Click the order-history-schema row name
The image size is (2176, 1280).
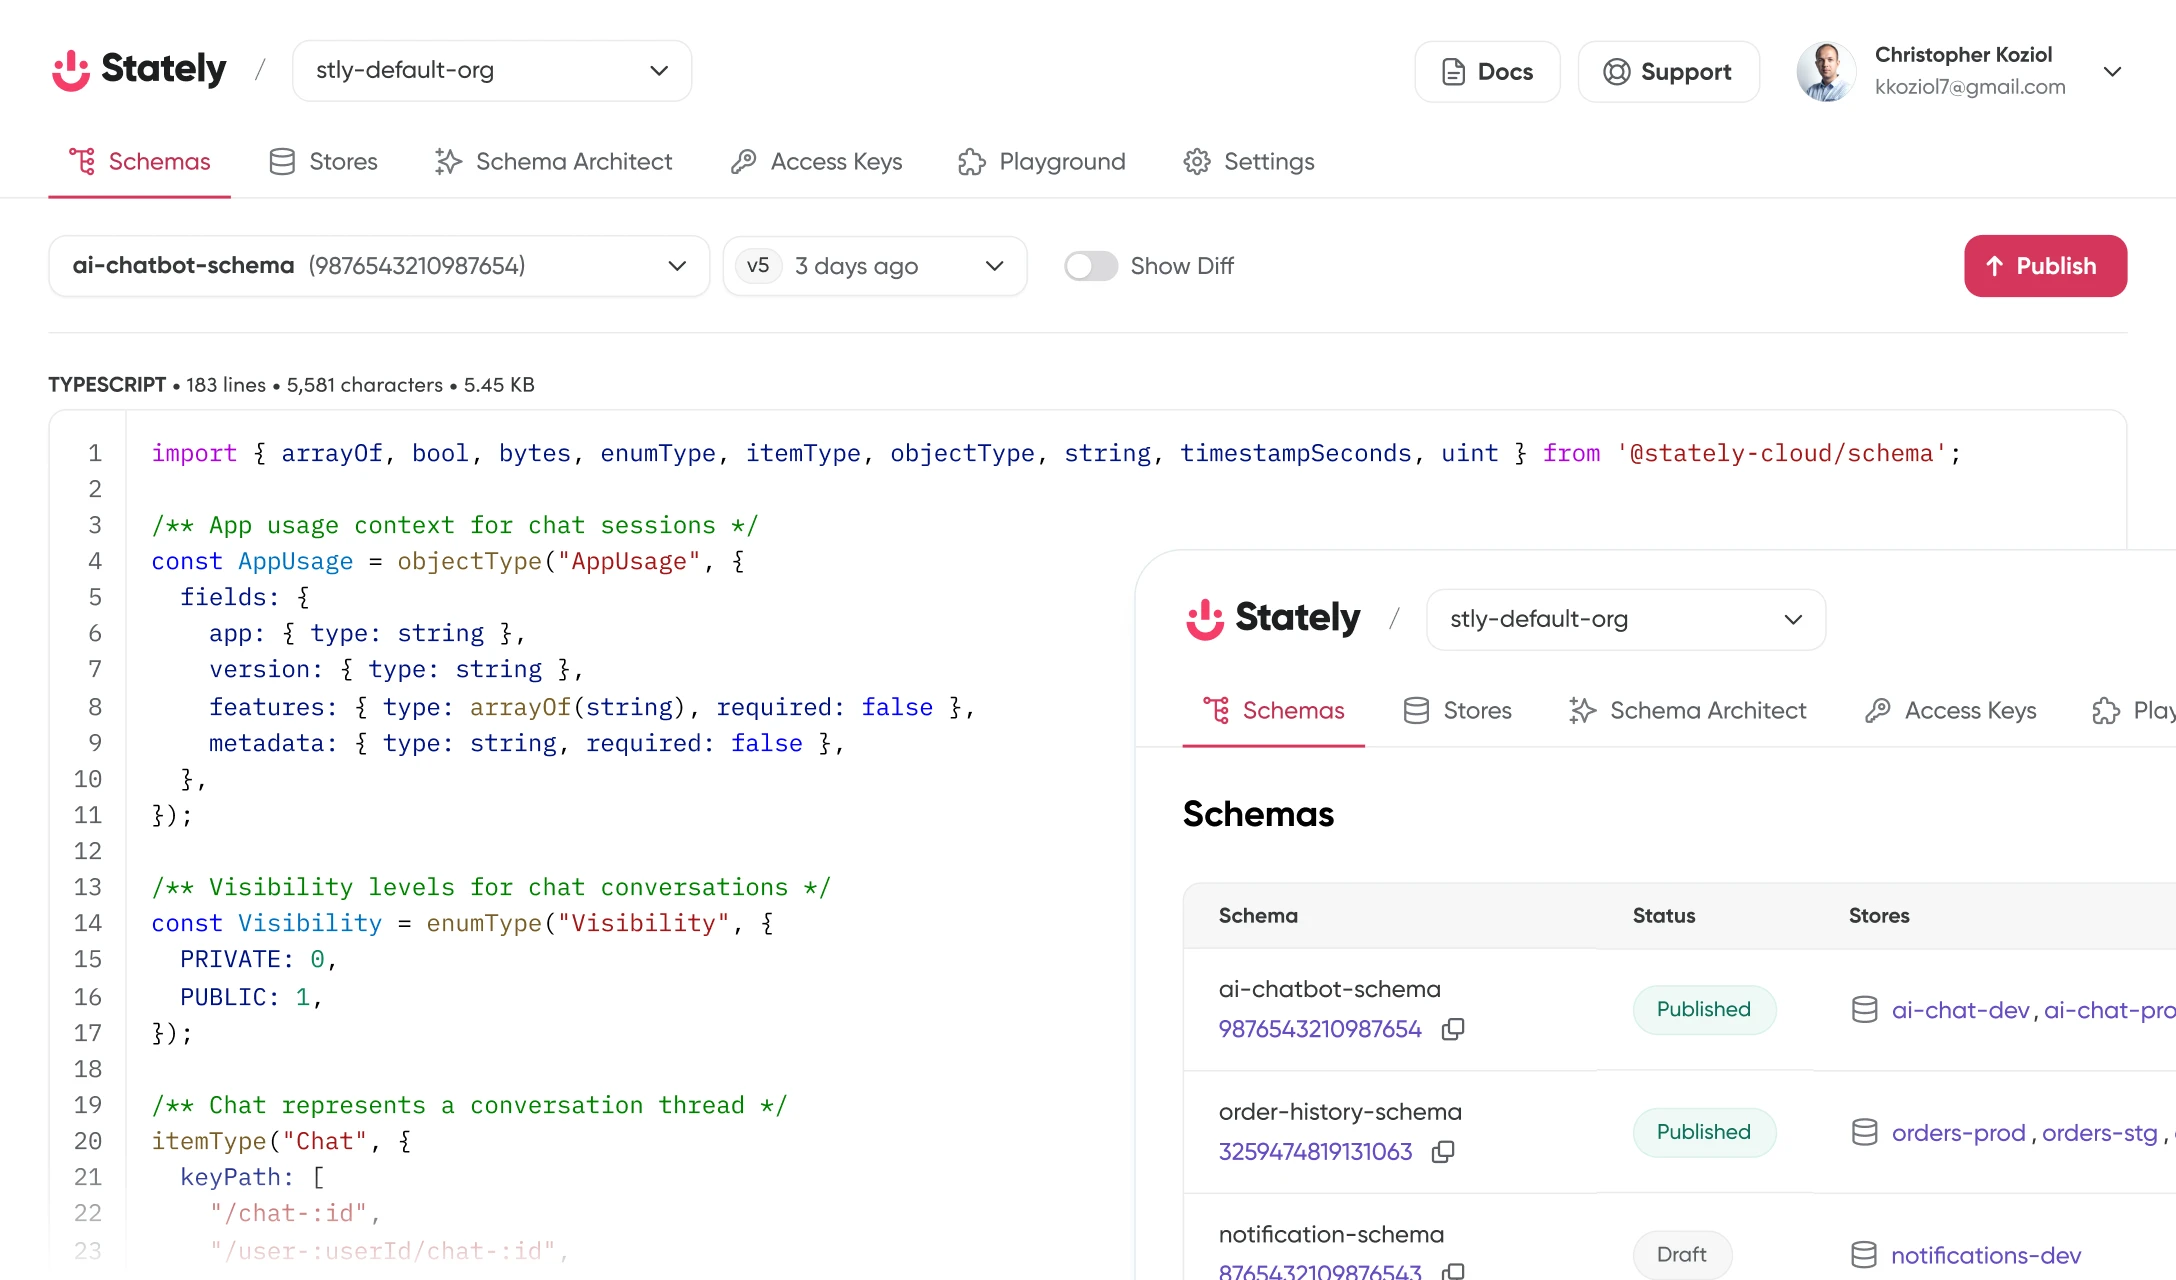[1340, 1112]
